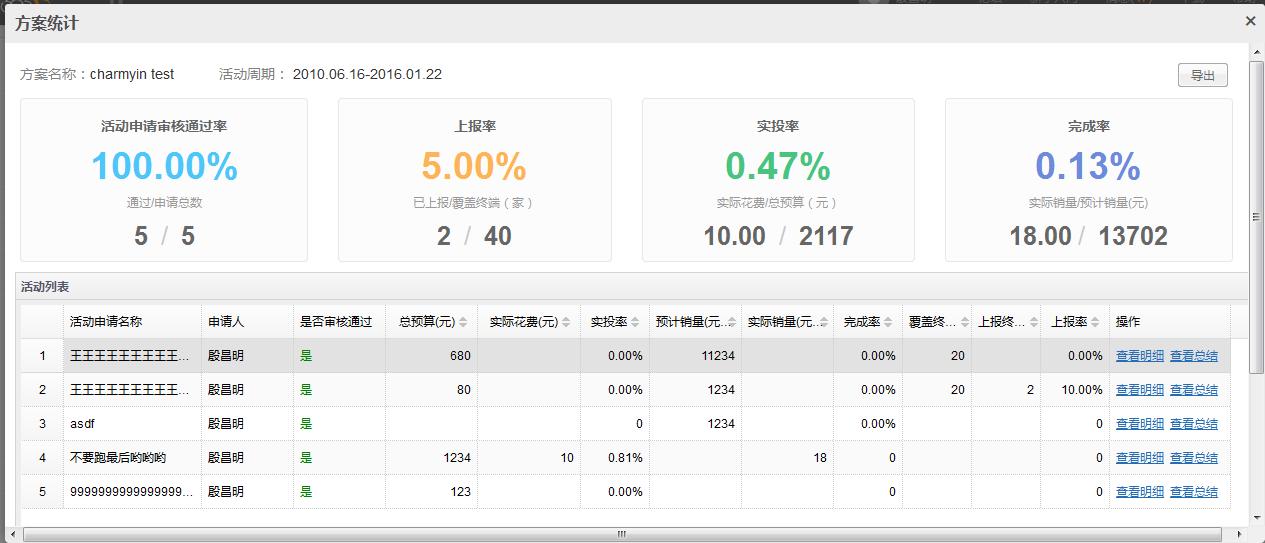Click the sort icon on 总预算(元) column

click(x=465, y=322)
